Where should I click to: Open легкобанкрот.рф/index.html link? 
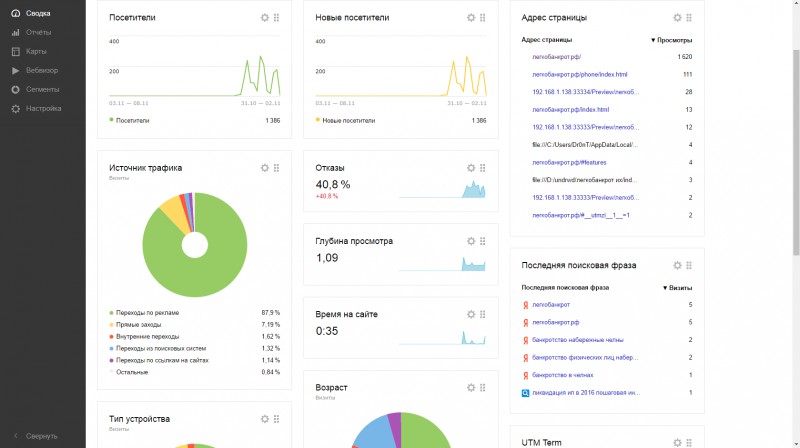tap(570, 110)
